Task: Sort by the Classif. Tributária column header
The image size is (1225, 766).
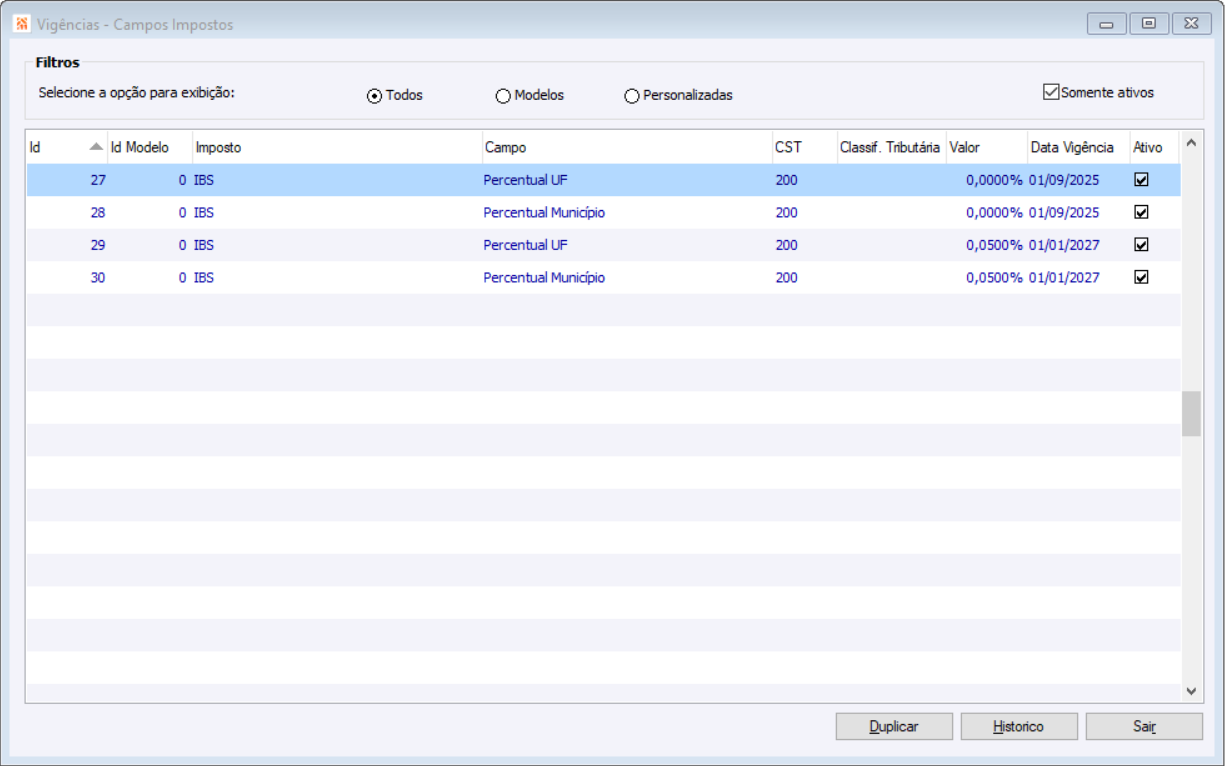Action: pyautogui.click(x=891, y=147)
